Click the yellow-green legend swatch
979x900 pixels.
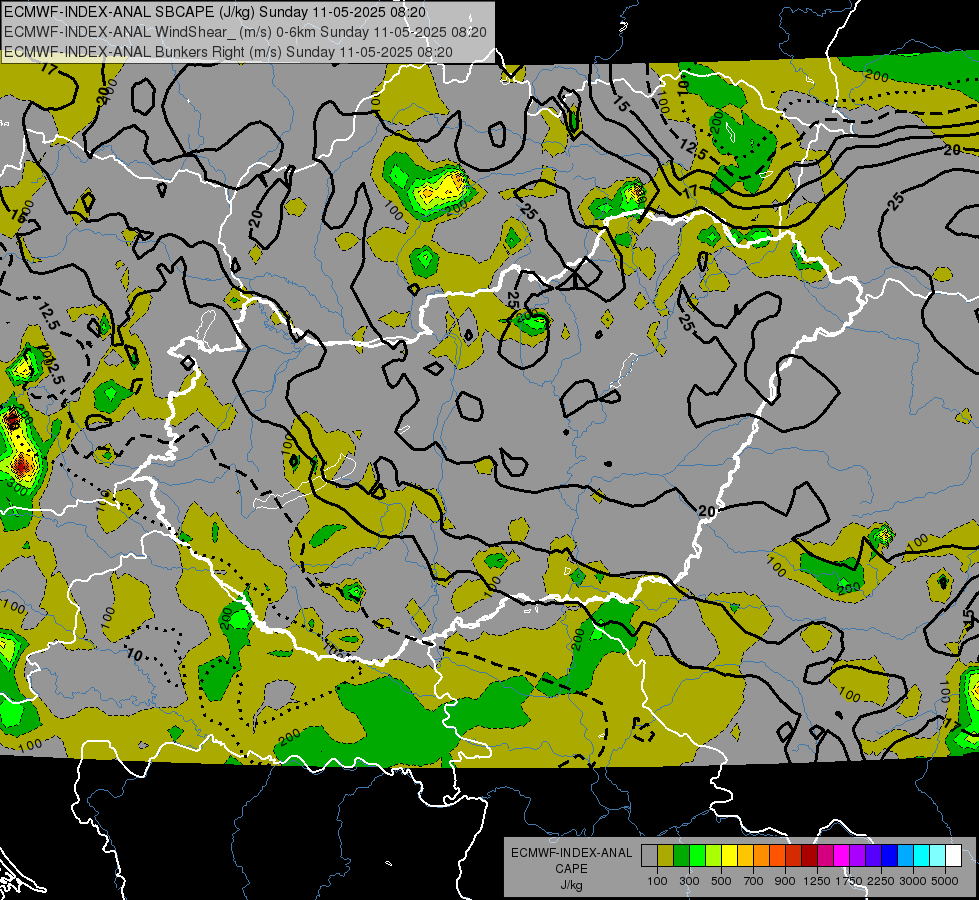(714, 855)
